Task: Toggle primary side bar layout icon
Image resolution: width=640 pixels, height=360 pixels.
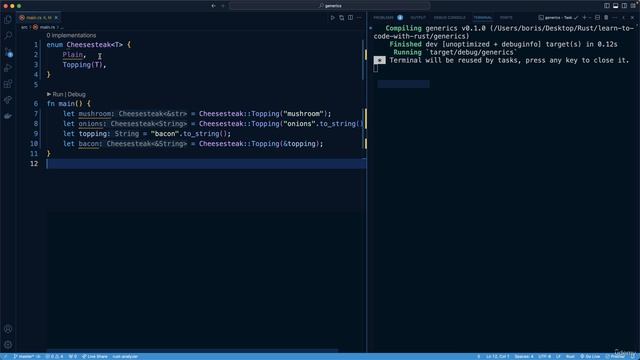Action: pyautogui.click(x=607, y=6)
